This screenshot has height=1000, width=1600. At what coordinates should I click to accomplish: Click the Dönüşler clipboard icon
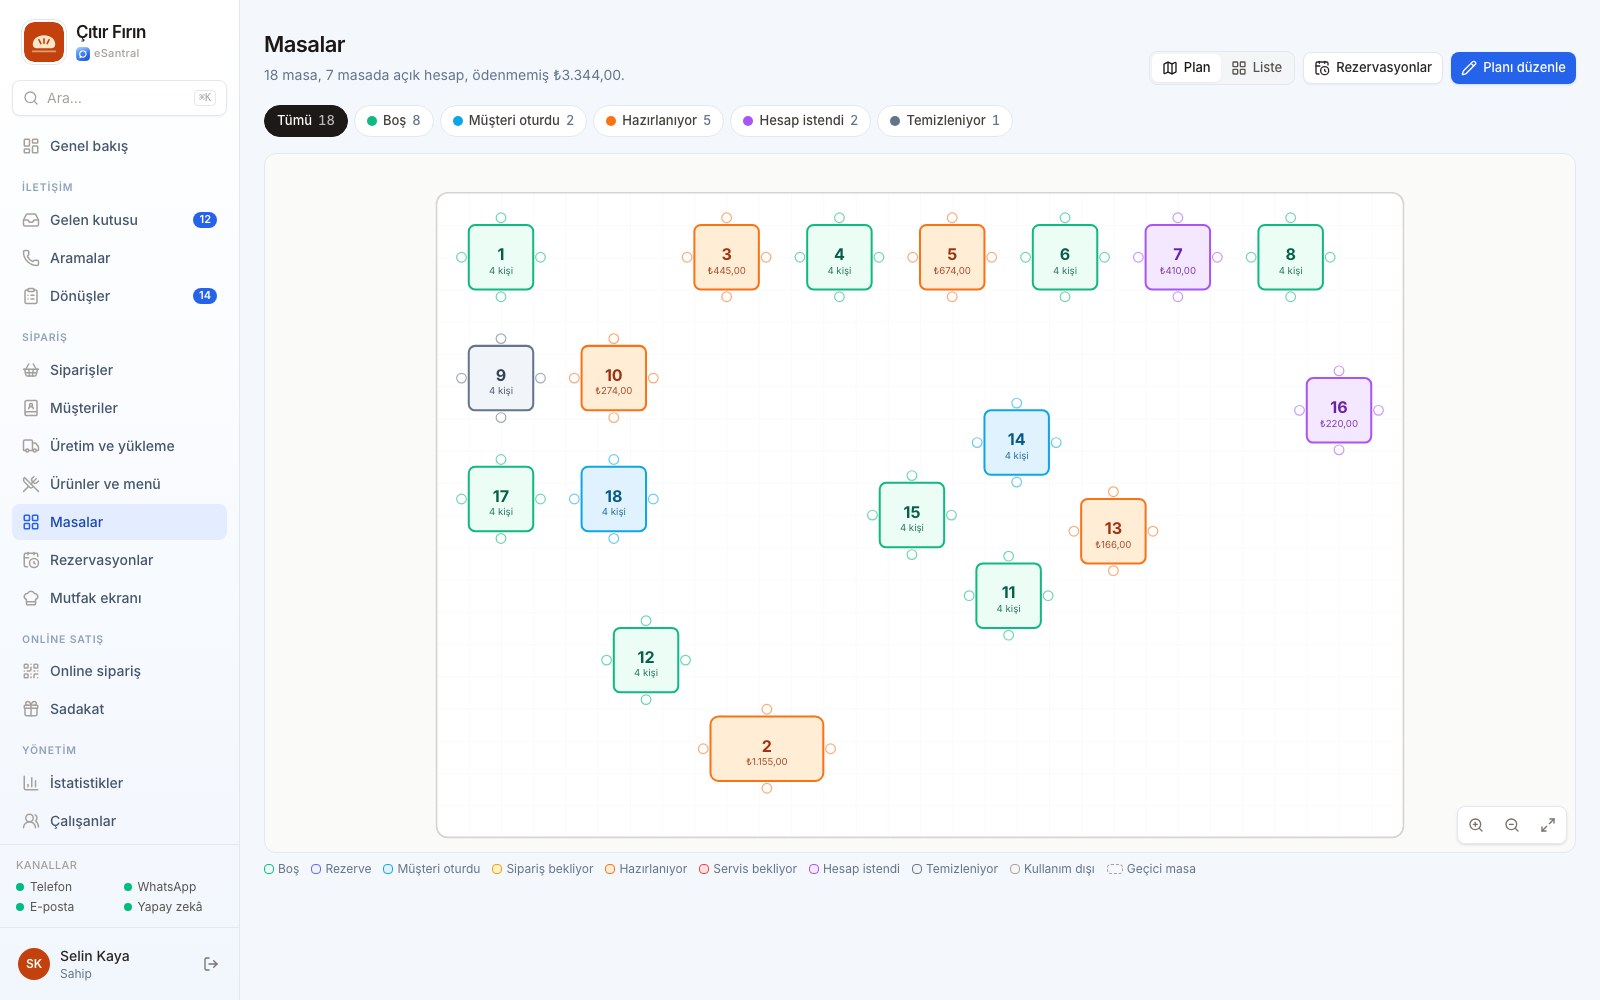coord(31,296)
